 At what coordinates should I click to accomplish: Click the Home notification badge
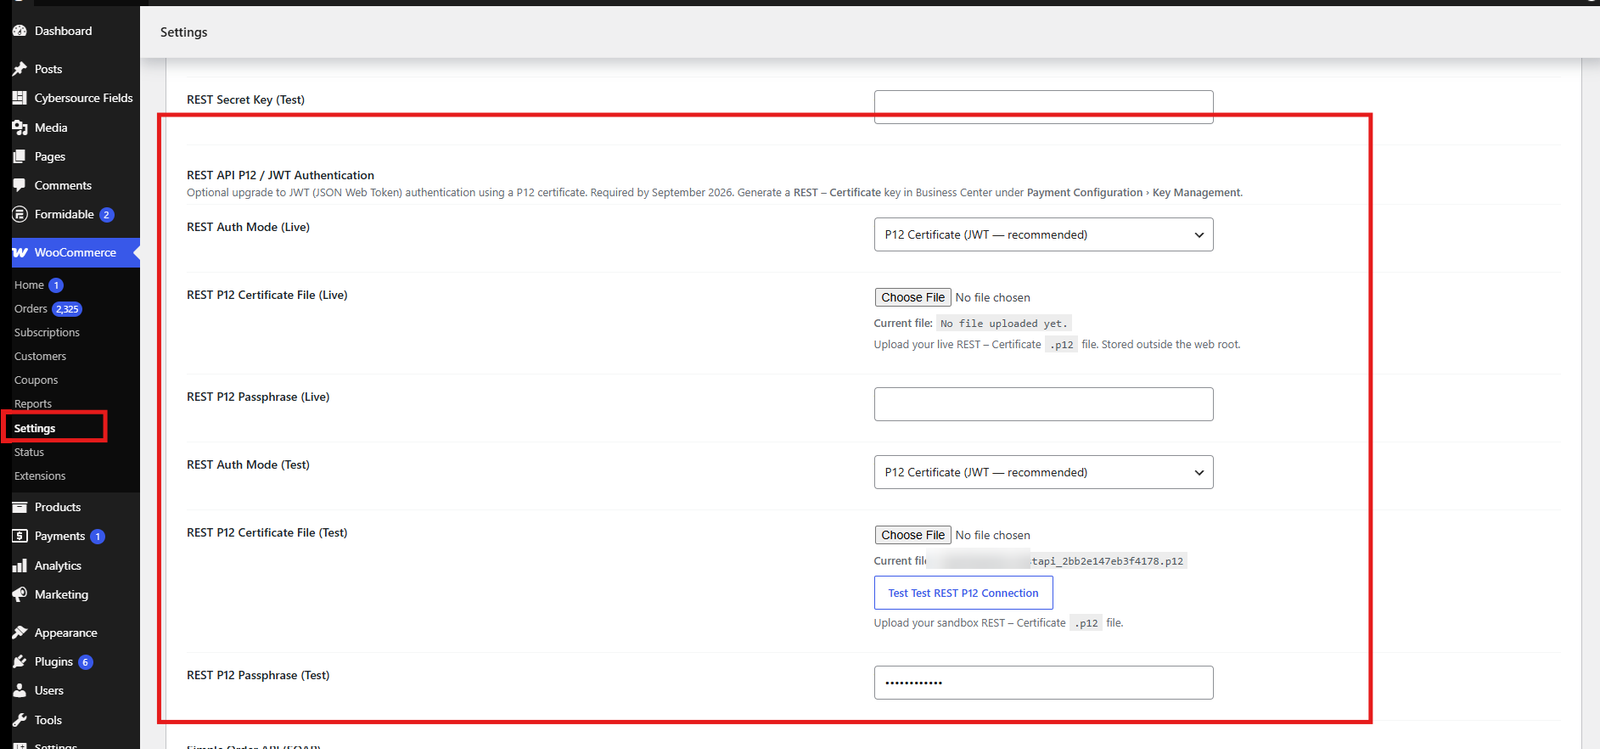click(x=56, y=285)
